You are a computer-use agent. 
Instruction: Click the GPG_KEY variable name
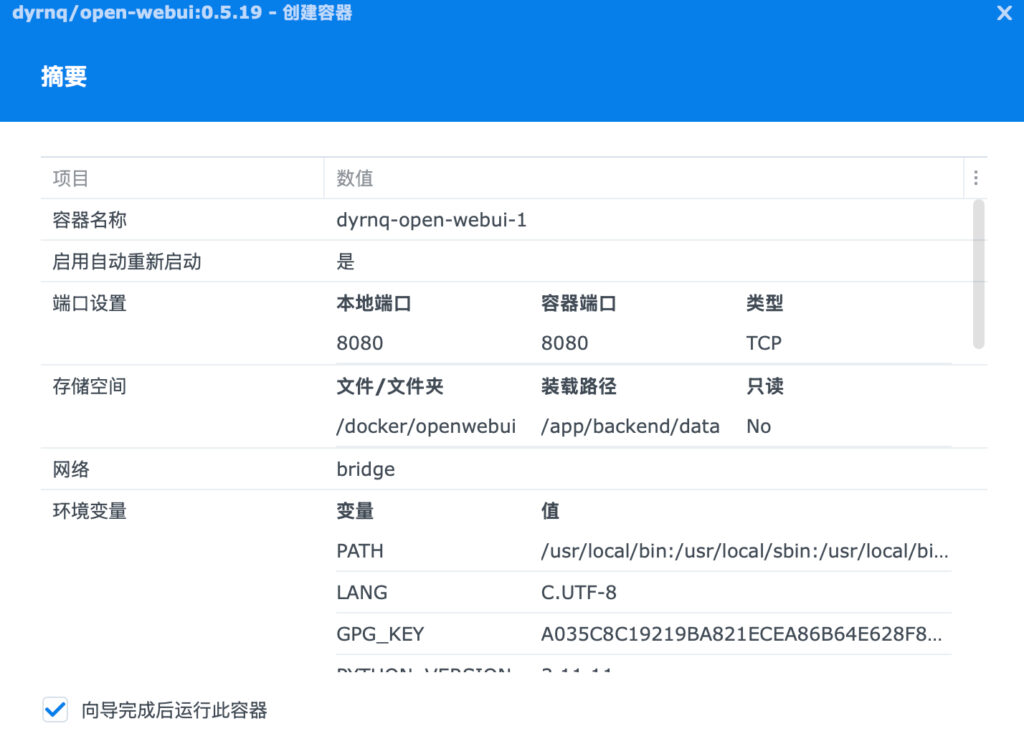point(380,634)
